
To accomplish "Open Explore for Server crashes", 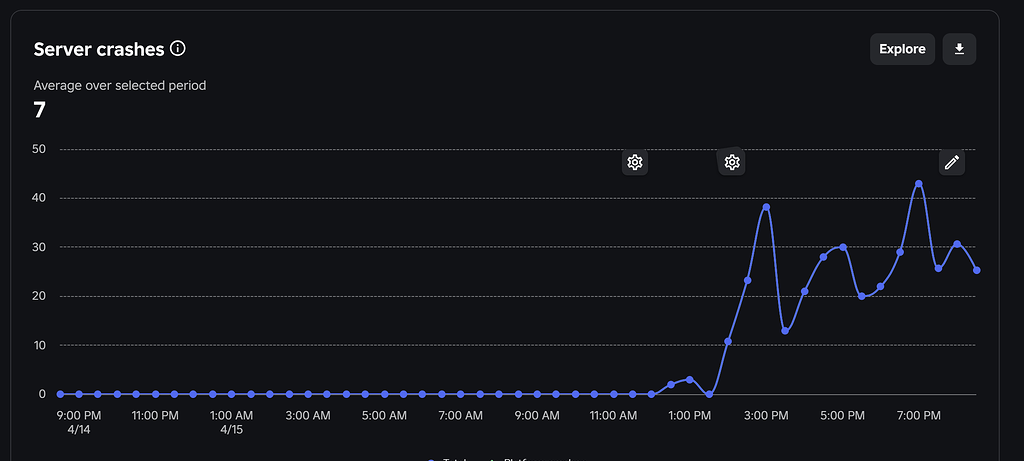I will [902, 49].
